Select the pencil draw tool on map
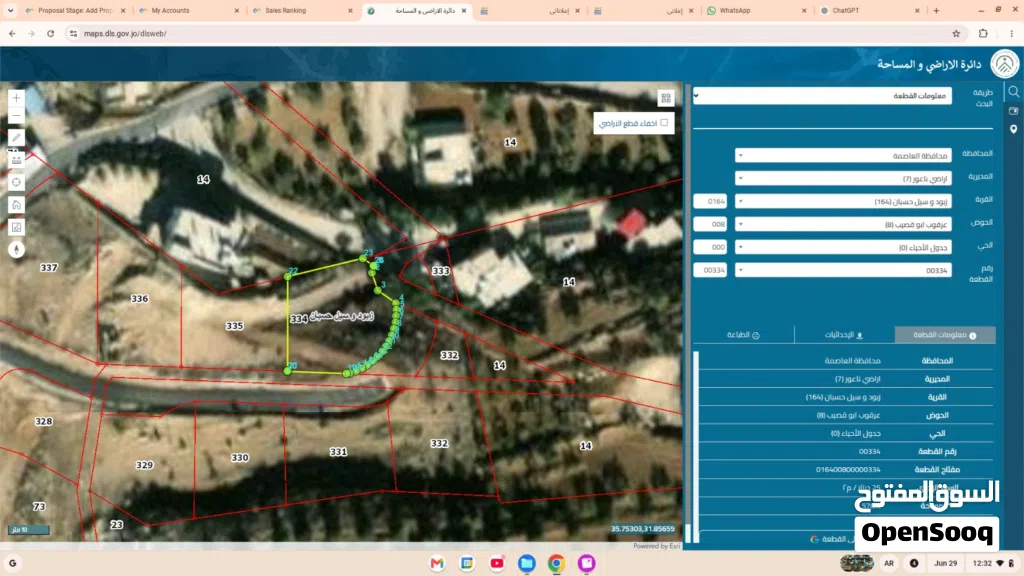This screenshot has height=576, width=1024. pos(16,138)
